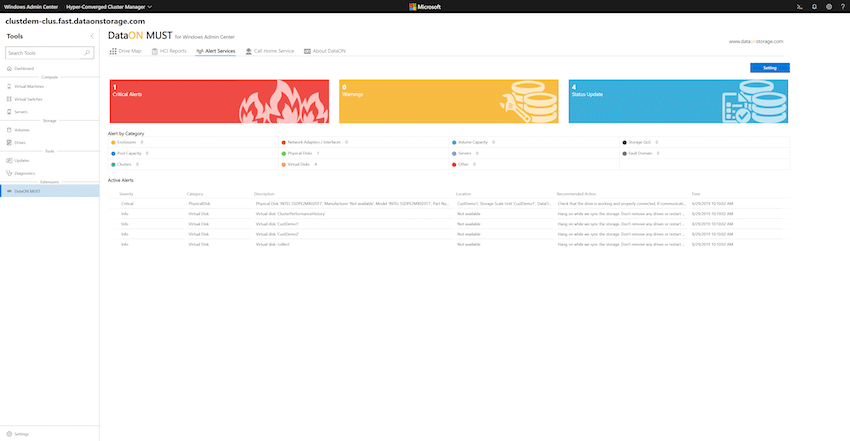
Task: Sort alerts by the Description column header
Action: pos(264,193)
